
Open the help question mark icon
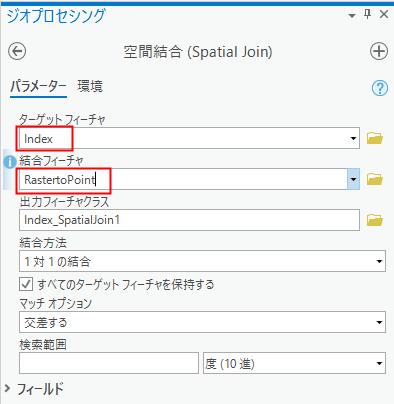pos(380,88)
